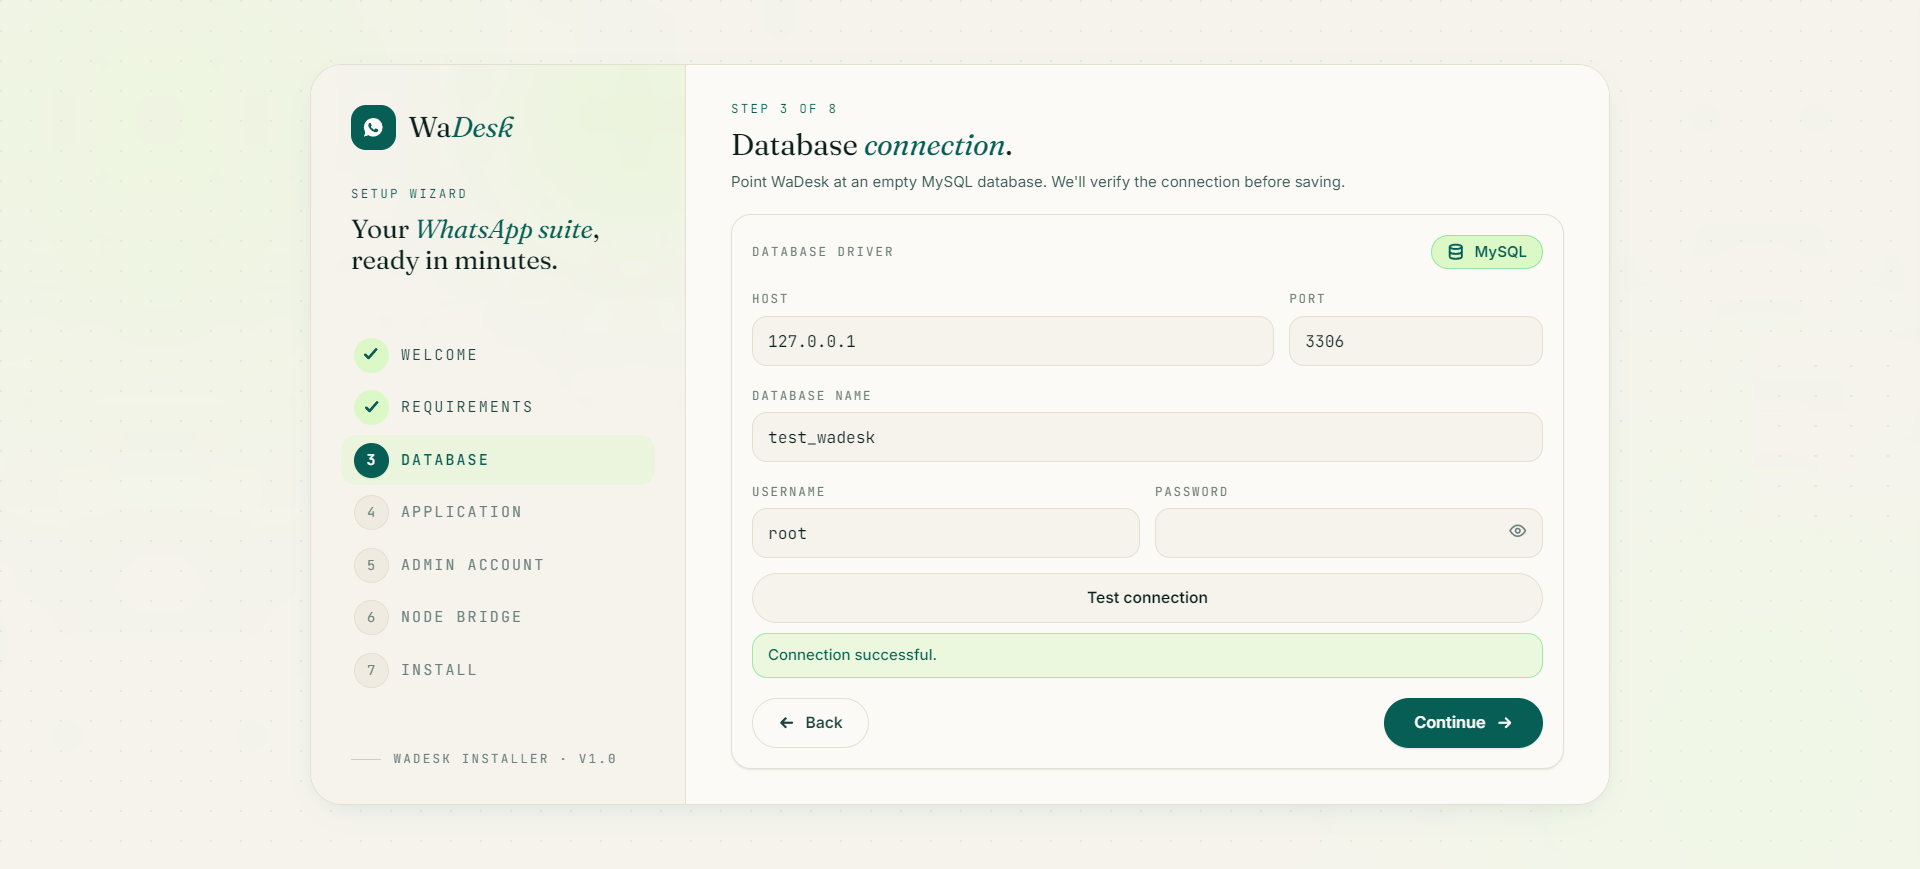The image size is (1920, 869).
Task: Click the Connection successful message
Action: [1147, 655]
